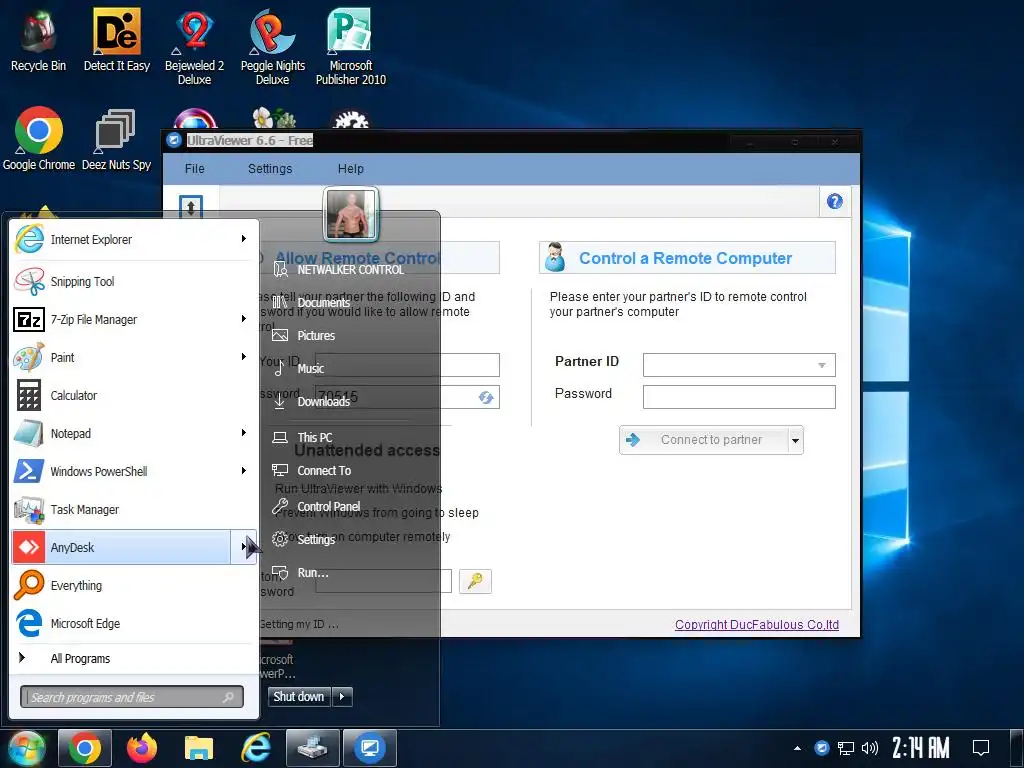Open UltraViewer Help menu

[x=351, y=168]
